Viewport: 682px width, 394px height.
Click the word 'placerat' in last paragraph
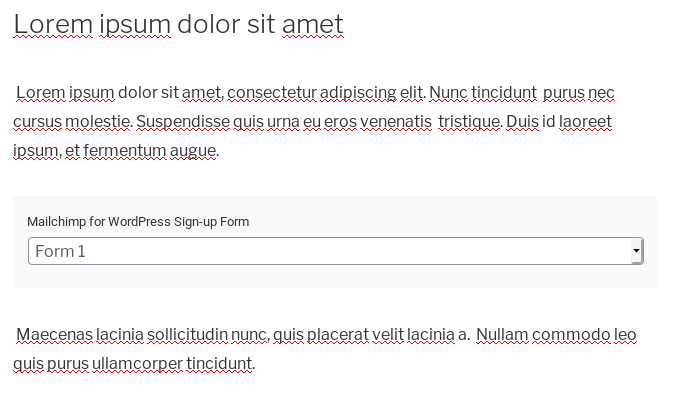pyautogui.click(x=338, y=335)
